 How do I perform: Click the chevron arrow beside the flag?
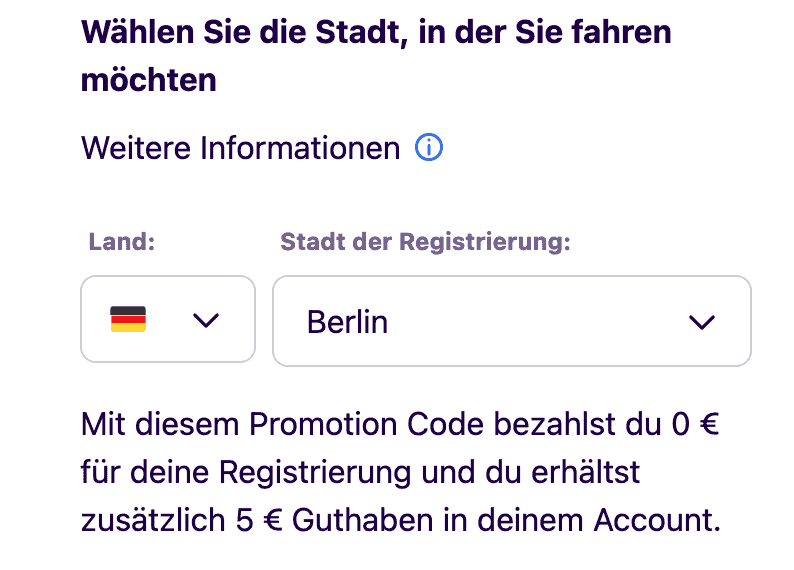[205, 320]
